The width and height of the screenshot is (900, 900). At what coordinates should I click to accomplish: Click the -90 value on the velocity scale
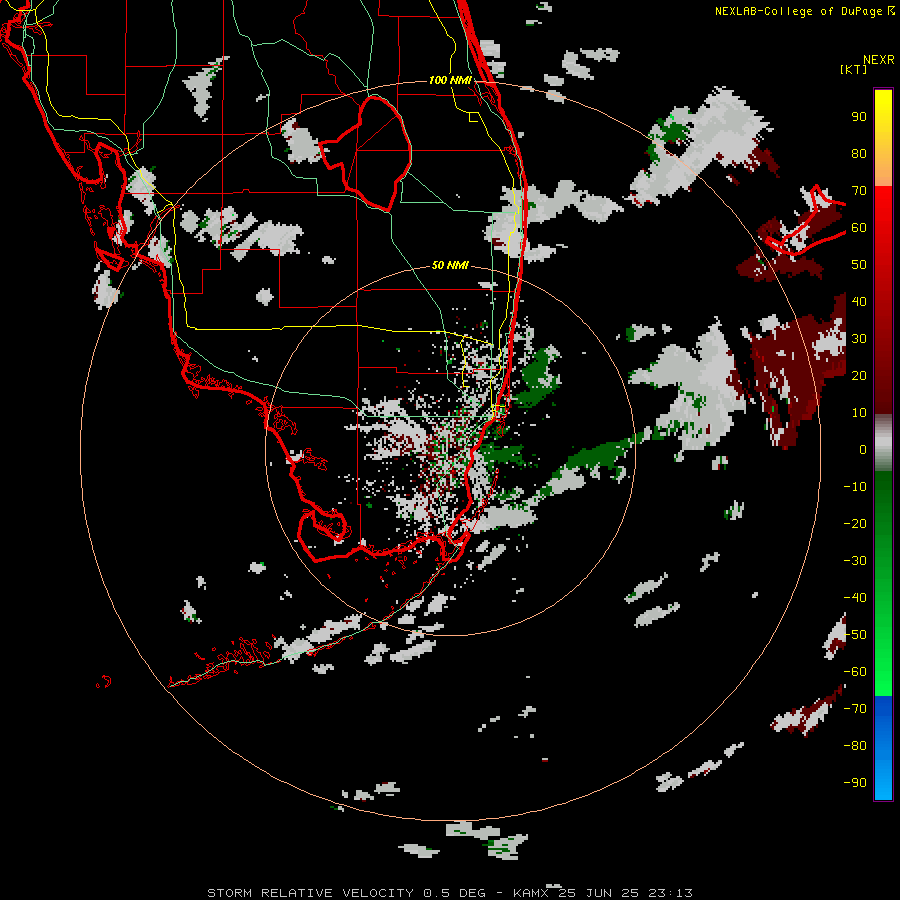855,783
